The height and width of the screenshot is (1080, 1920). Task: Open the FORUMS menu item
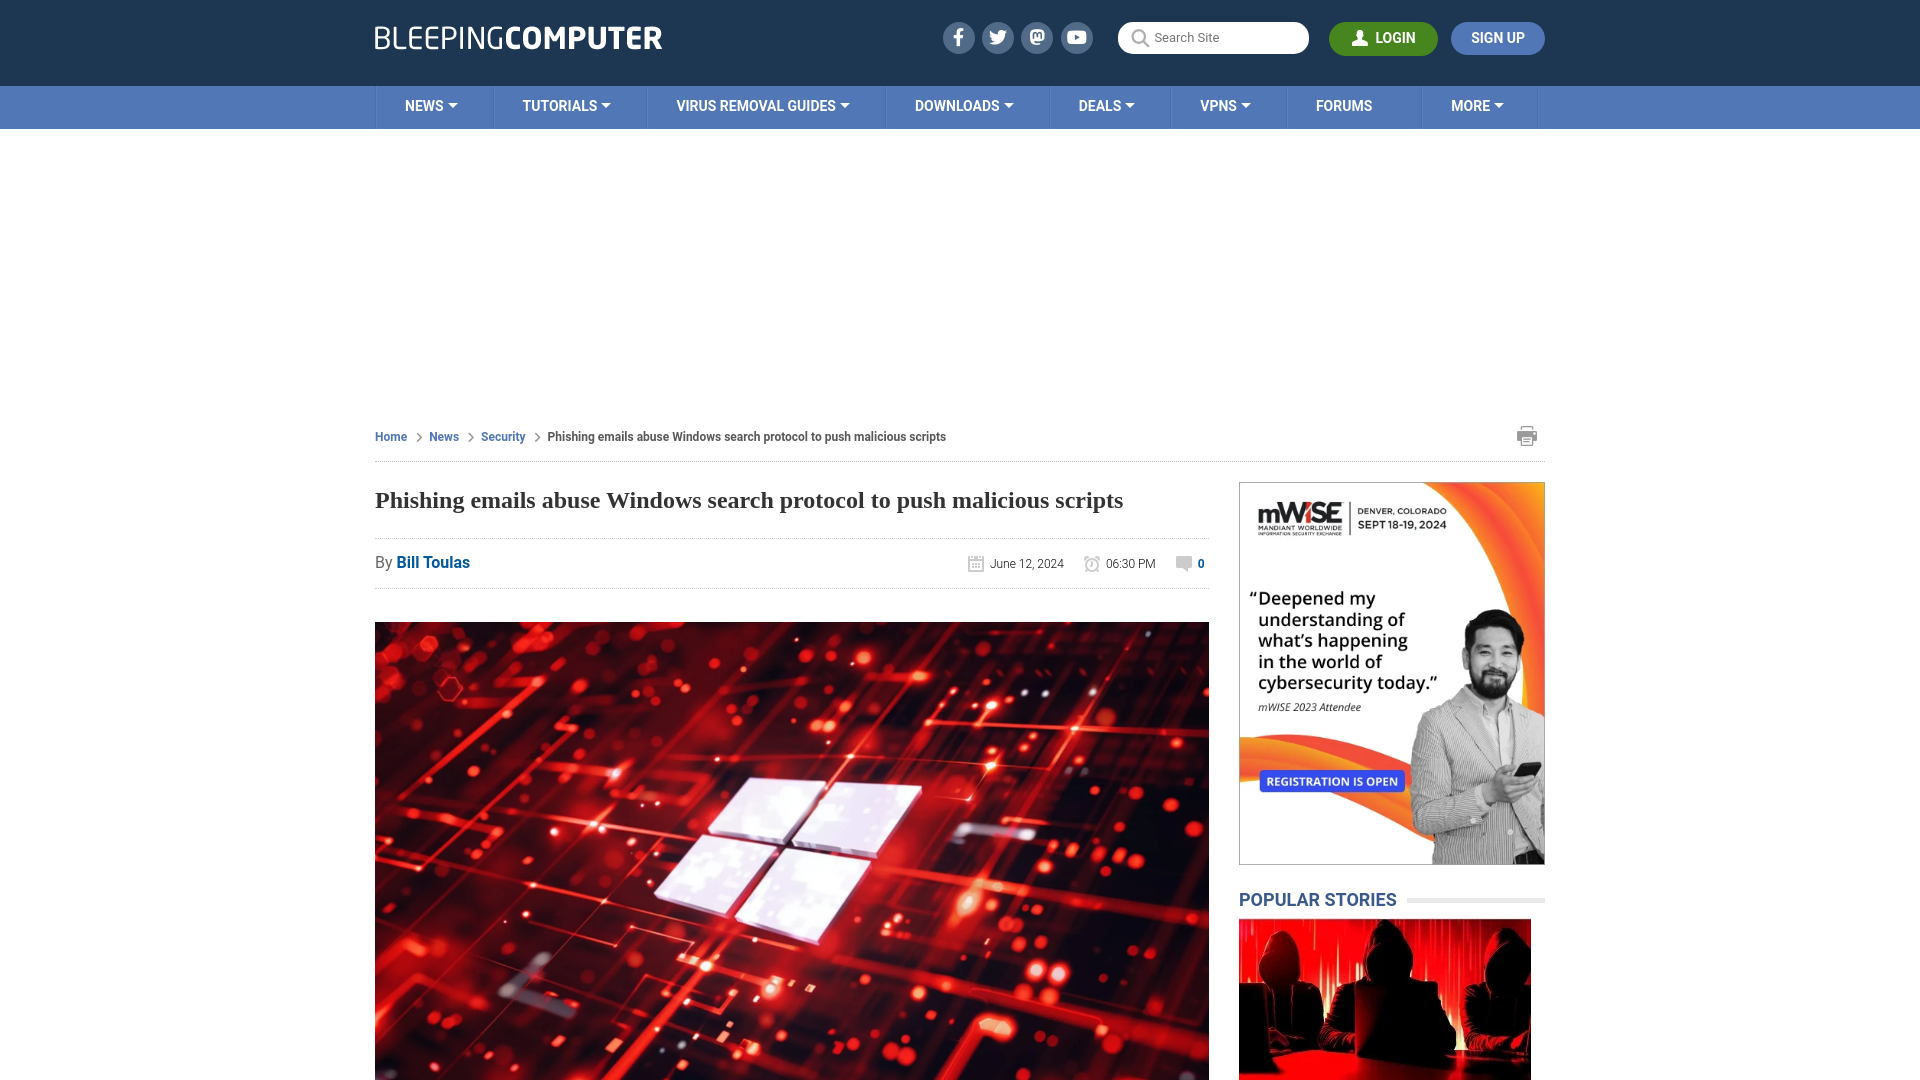(1344, 105)
